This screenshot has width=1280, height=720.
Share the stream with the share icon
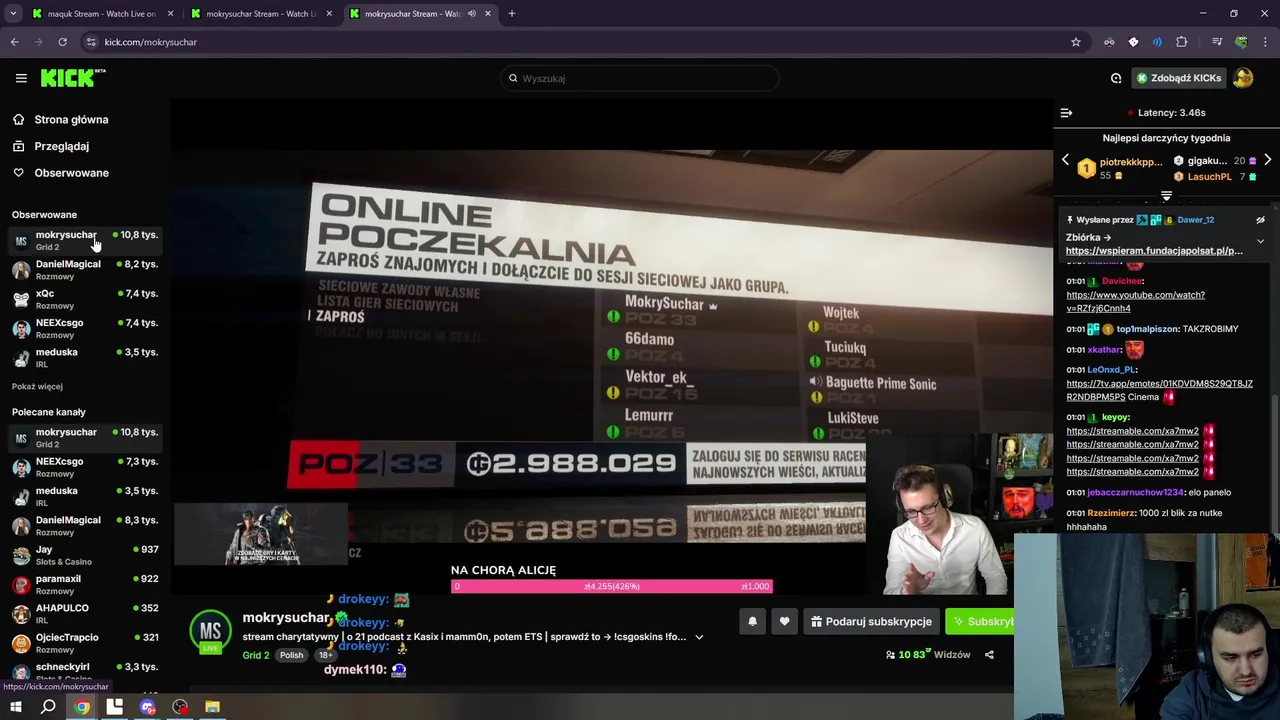click(989, 655)
